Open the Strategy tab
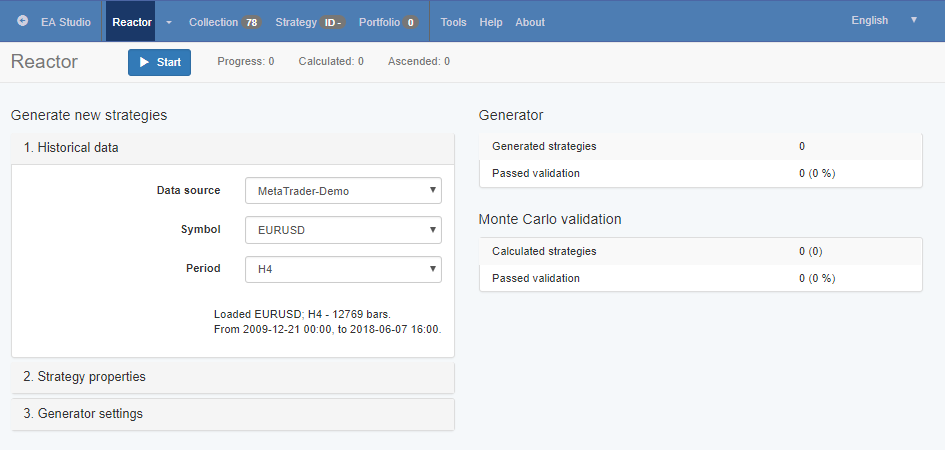Image resolution: width=945 pixels, height=450 pixels. click(295, 22)
